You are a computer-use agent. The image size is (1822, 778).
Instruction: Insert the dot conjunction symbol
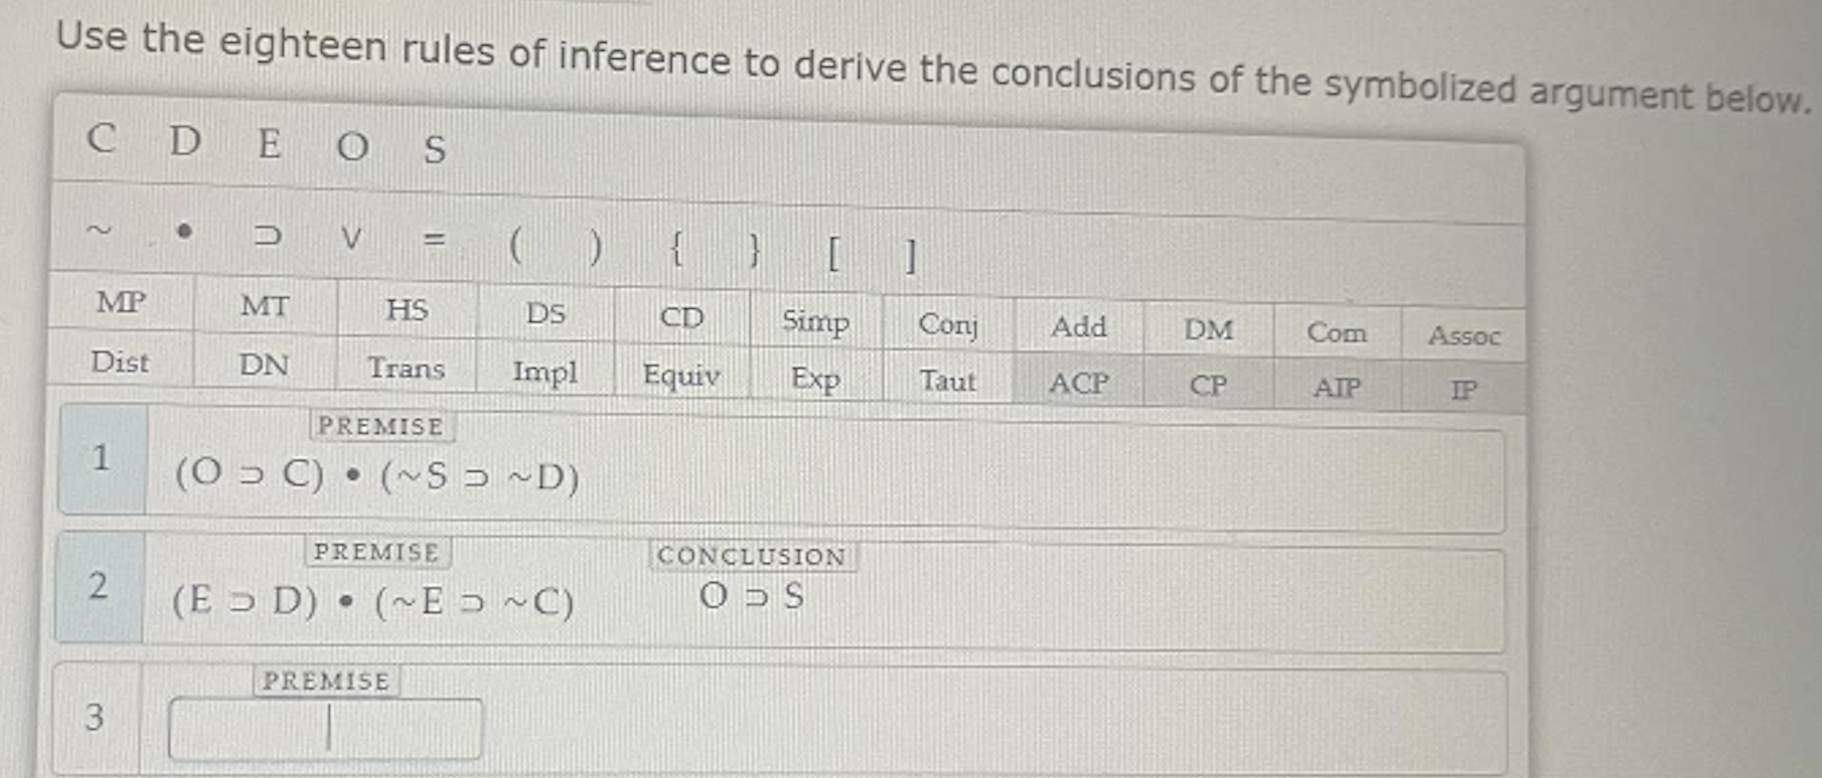tap(182, 233)
